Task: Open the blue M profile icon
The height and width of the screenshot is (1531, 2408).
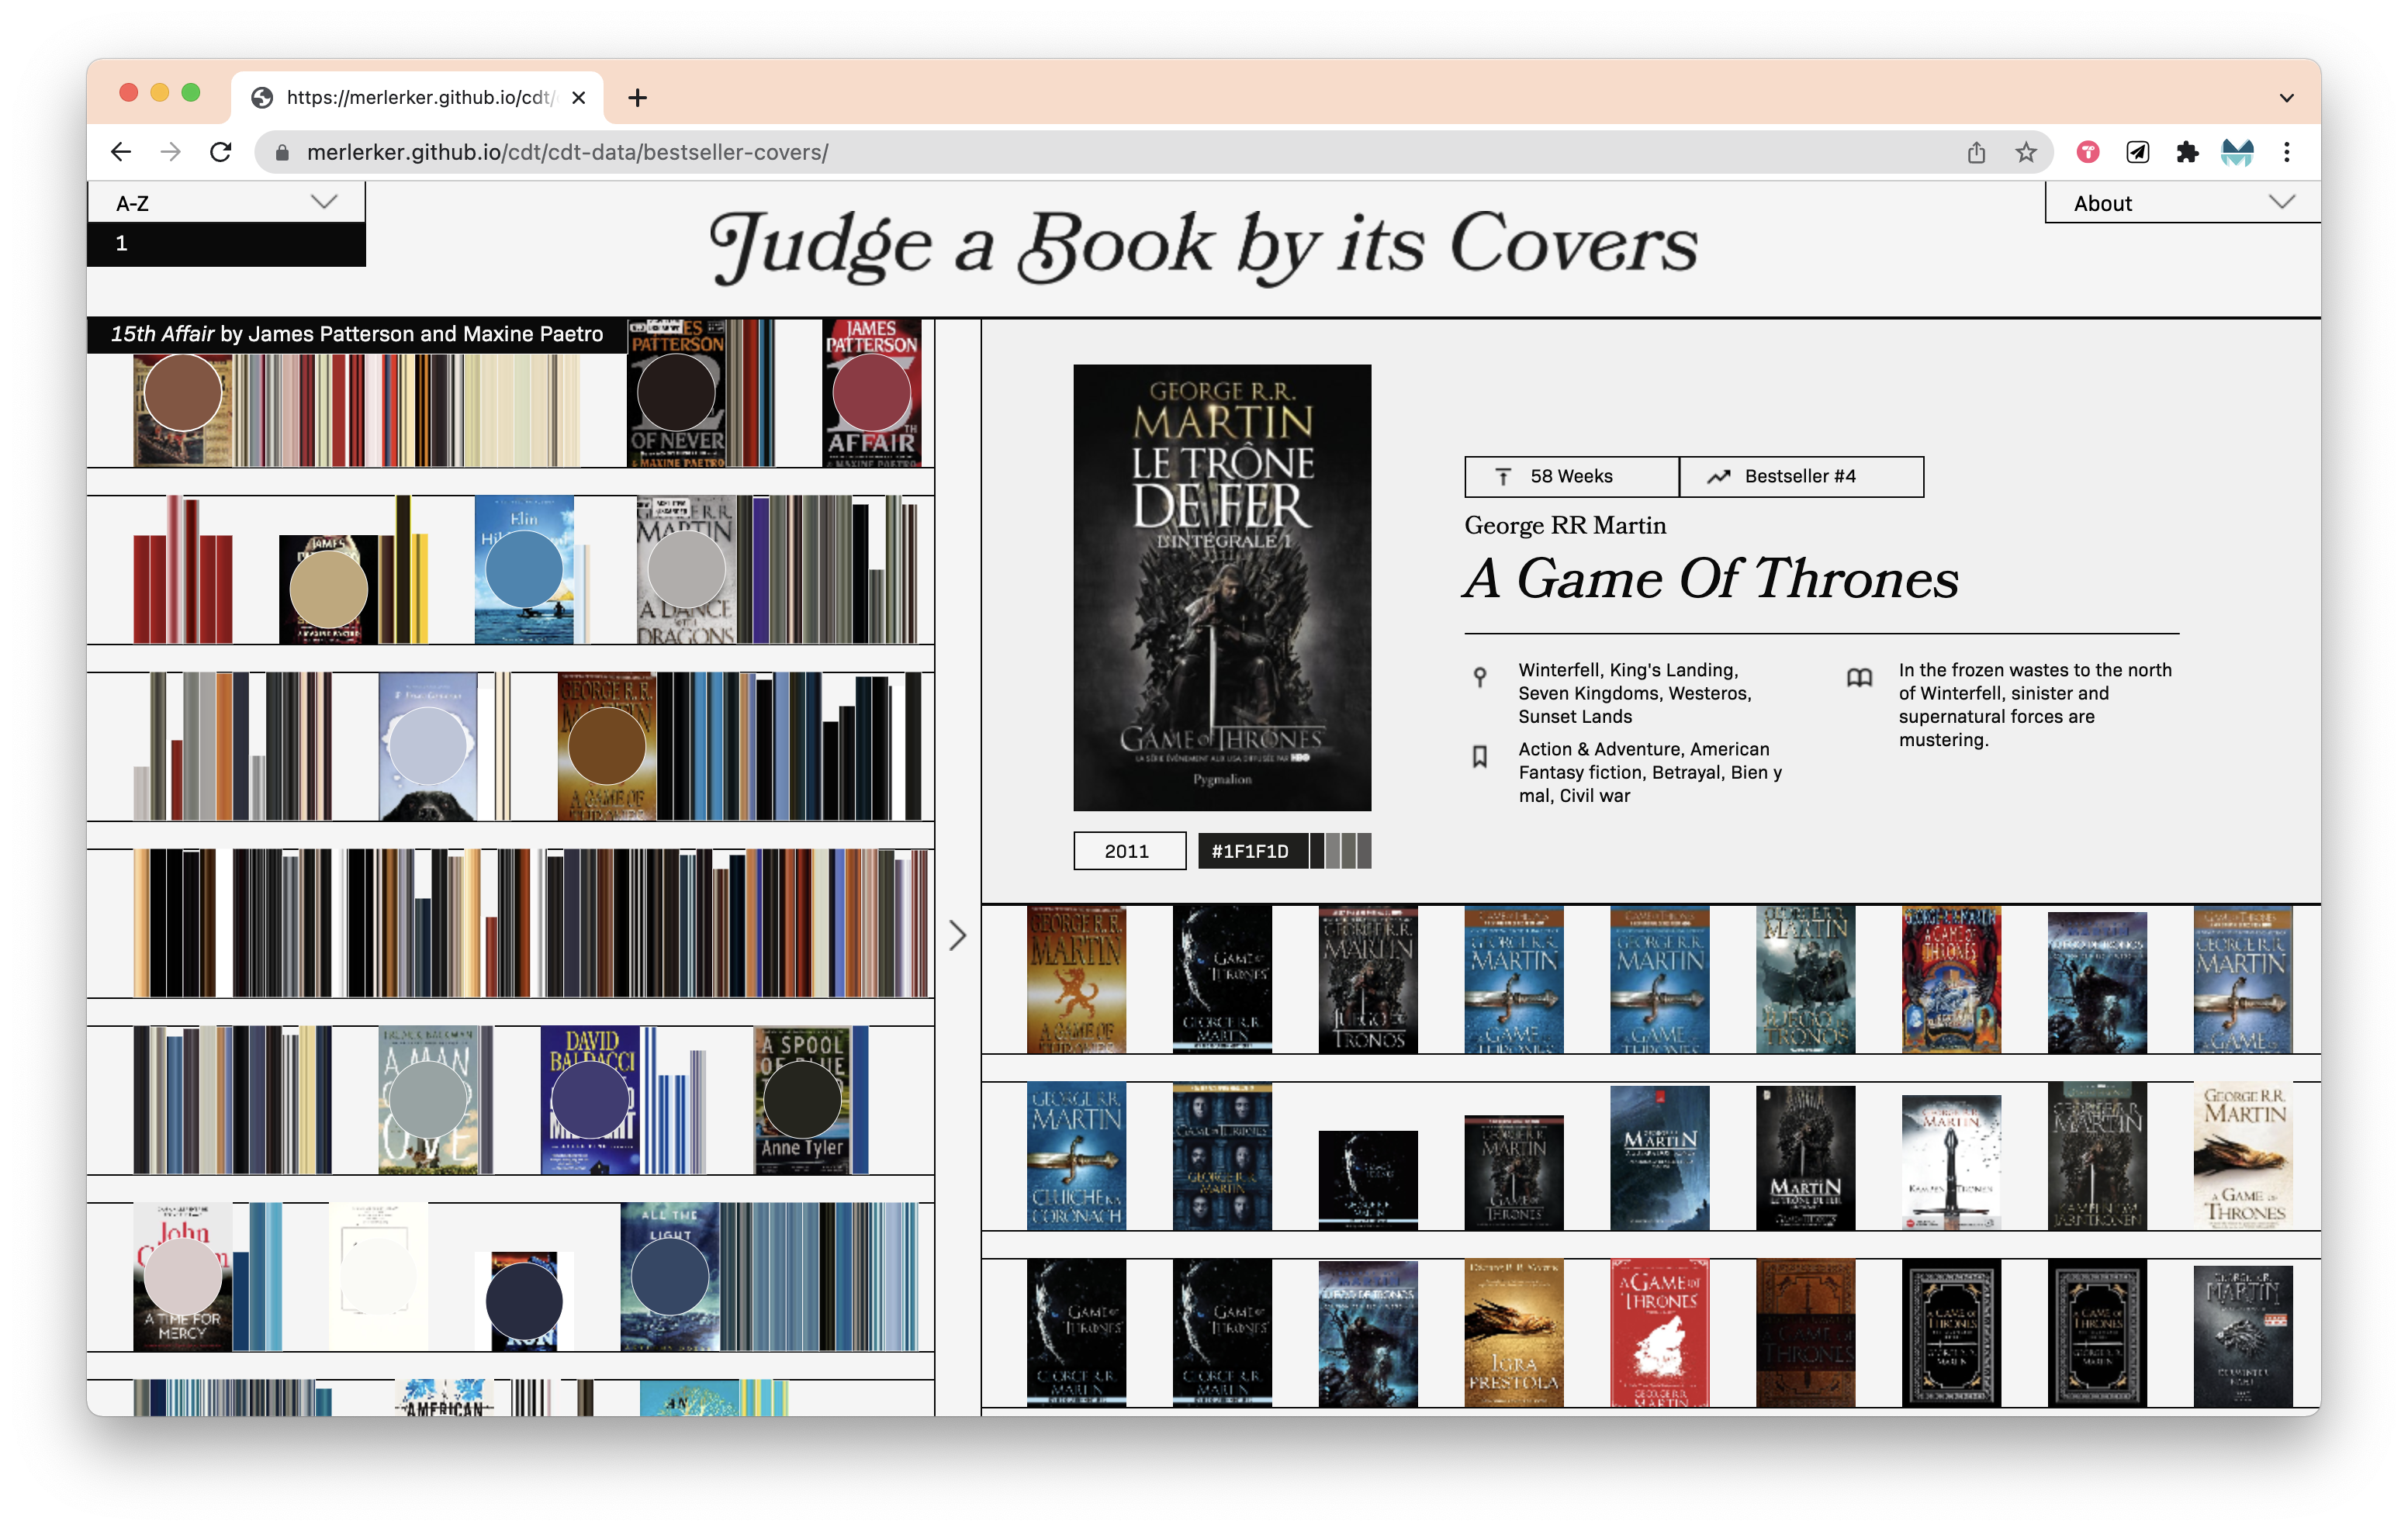Action: (2237, 152)
